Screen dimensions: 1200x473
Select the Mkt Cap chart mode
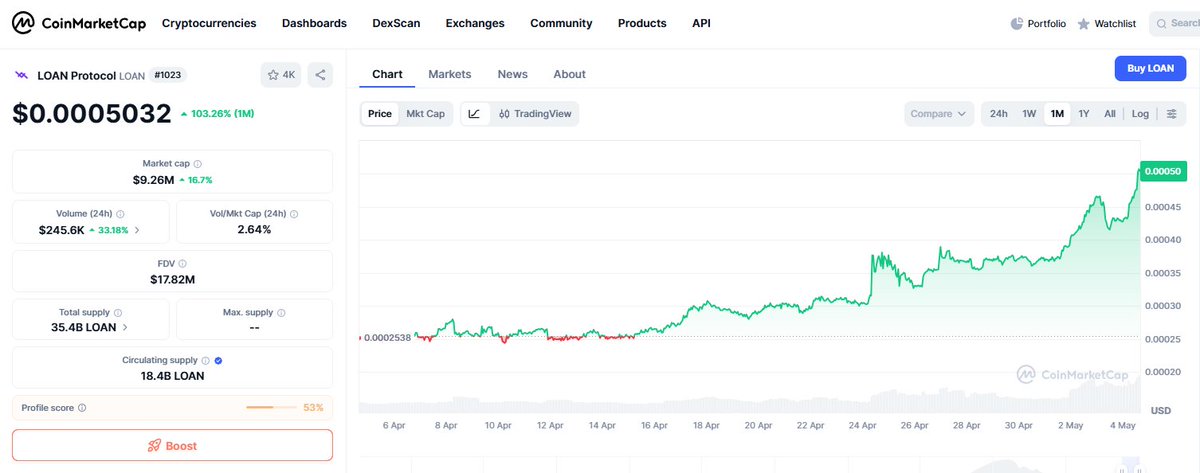[x=425, y=114]
